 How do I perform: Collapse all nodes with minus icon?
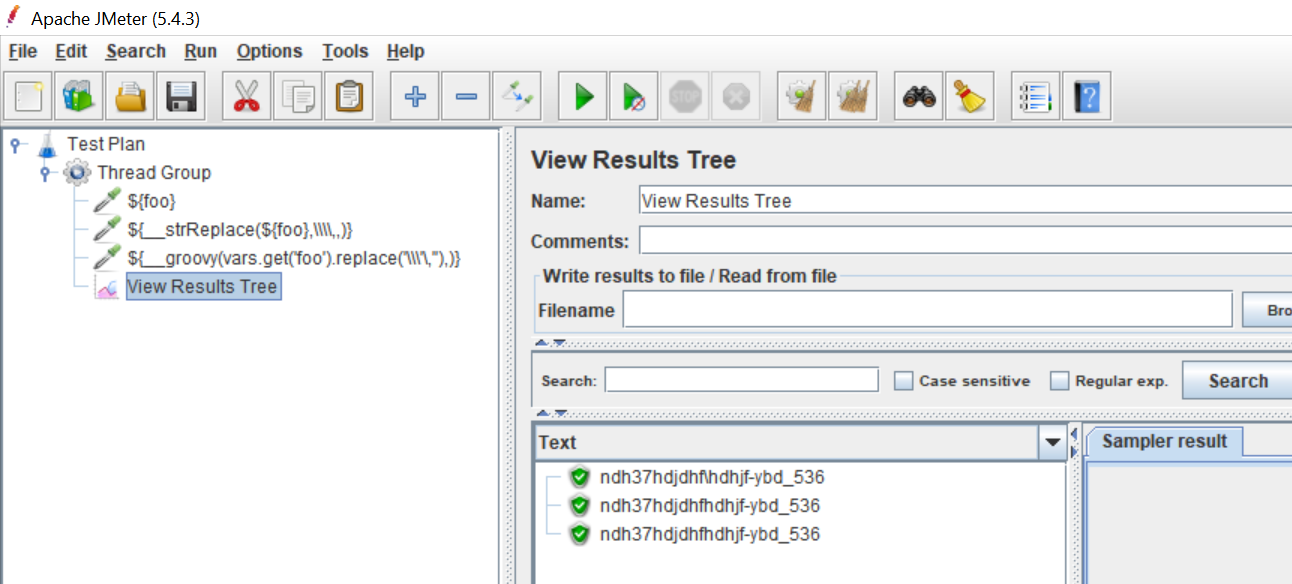(x=465, y=97)
